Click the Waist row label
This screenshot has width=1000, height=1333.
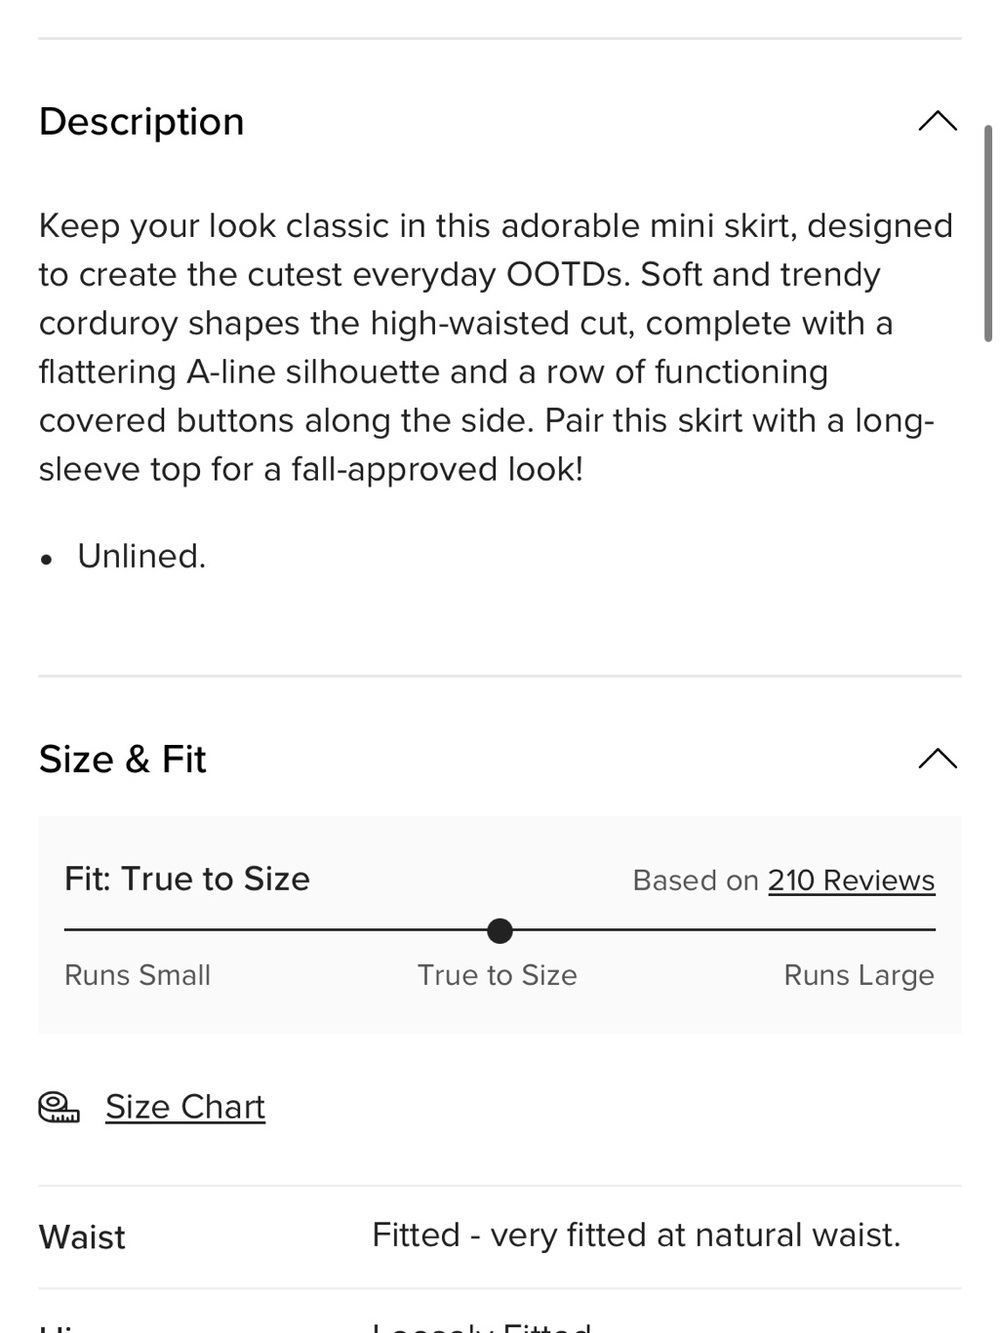coord(82,1237)
